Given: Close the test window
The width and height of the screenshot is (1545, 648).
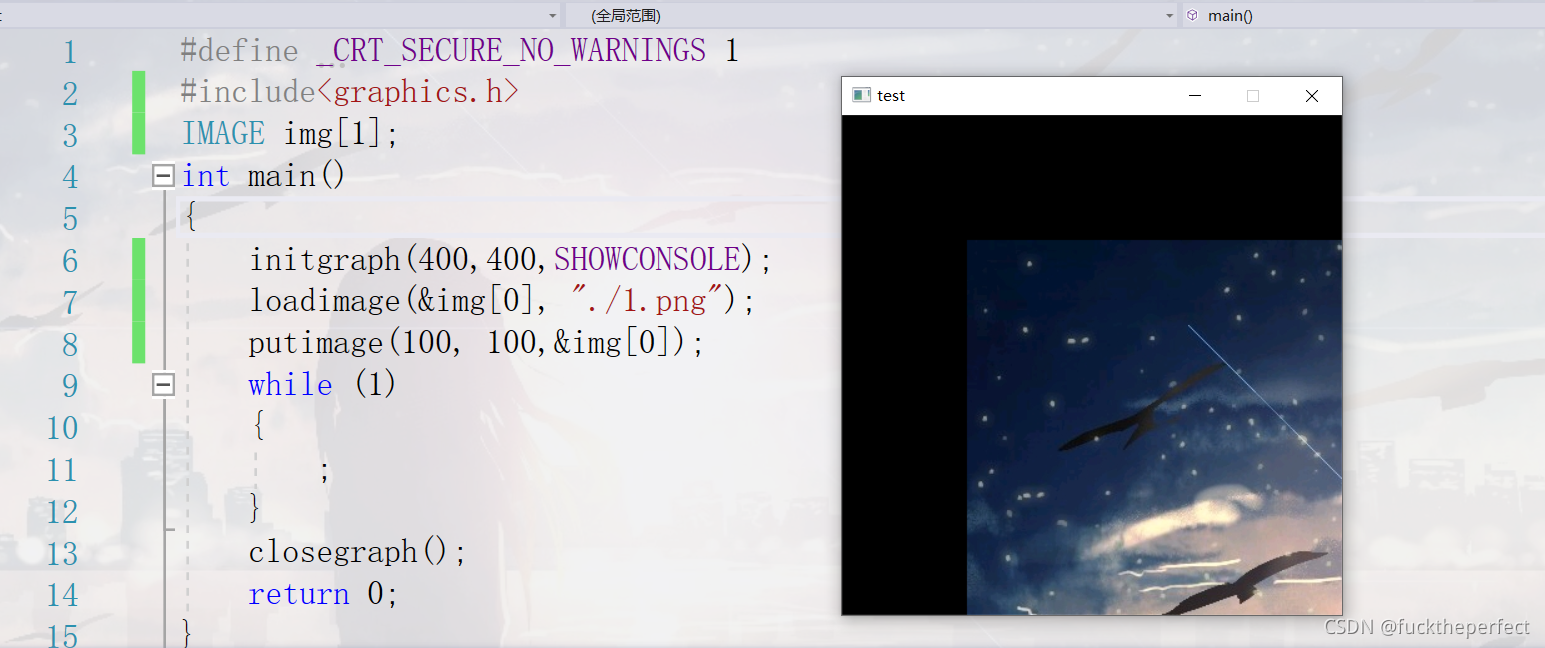Looking at the screenshot, I should tap(1312, 96).
